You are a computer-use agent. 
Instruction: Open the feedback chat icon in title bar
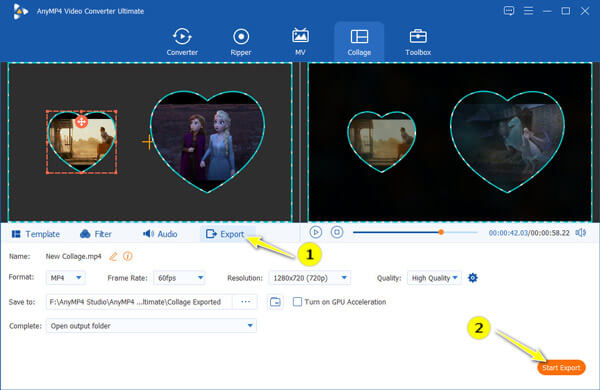coord(509,11)
